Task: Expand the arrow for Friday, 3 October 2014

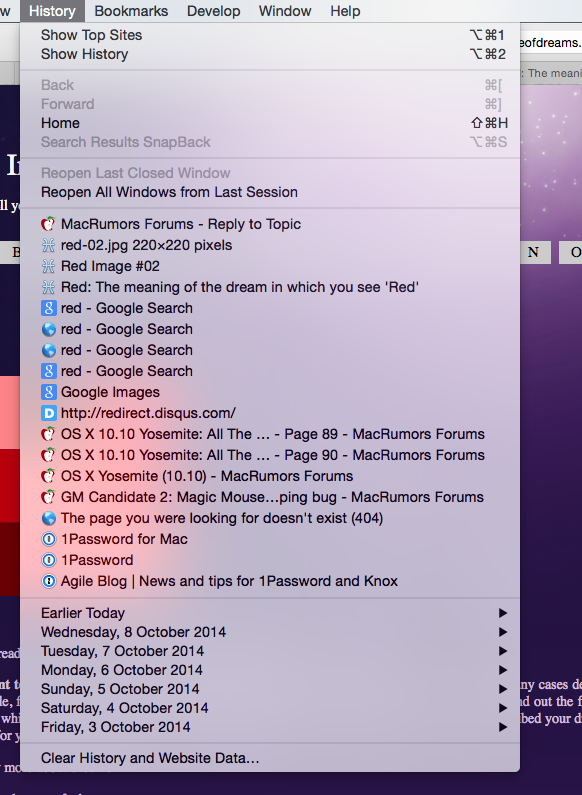Action: click(x=502, y=727)
